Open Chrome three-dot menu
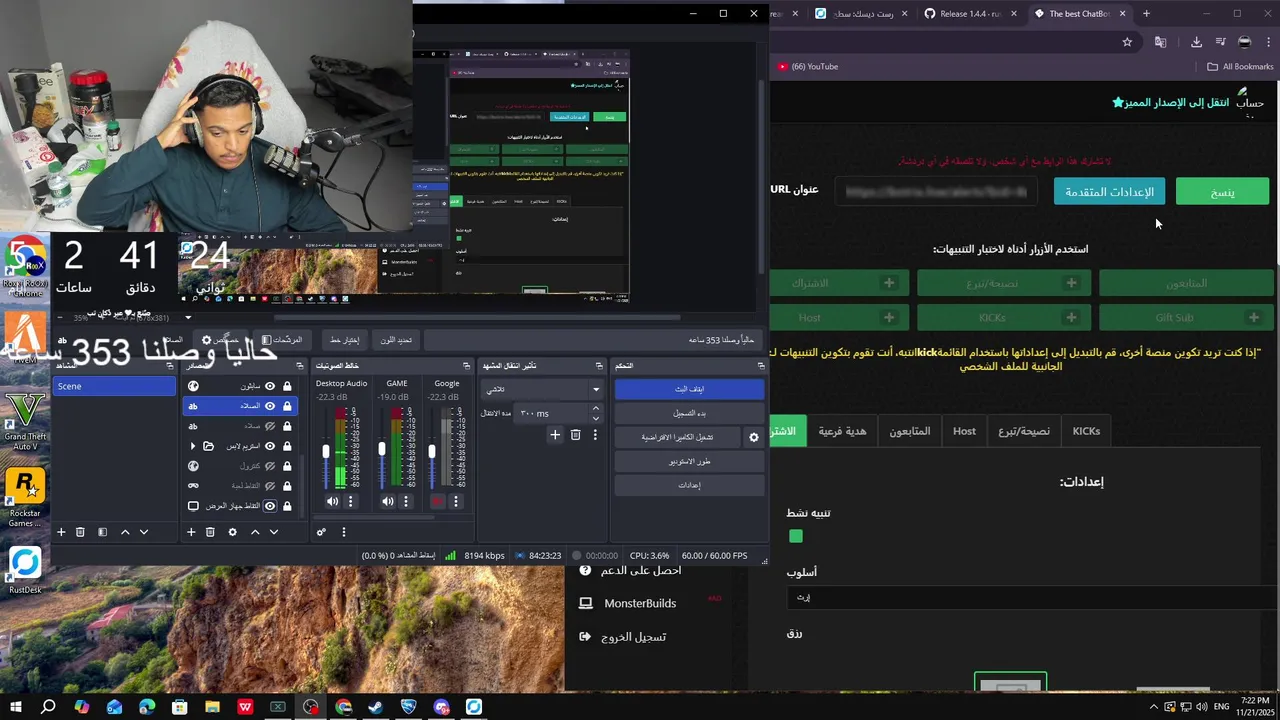 (x=1270, y=42)
